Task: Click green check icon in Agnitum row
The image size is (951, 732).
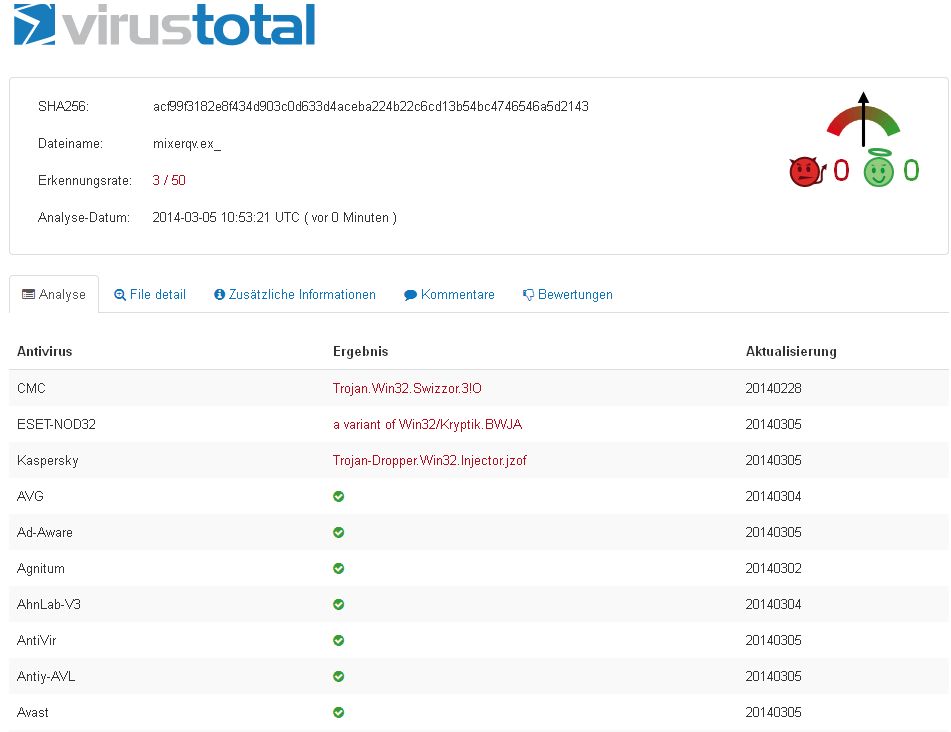Action: pos(338,568)
